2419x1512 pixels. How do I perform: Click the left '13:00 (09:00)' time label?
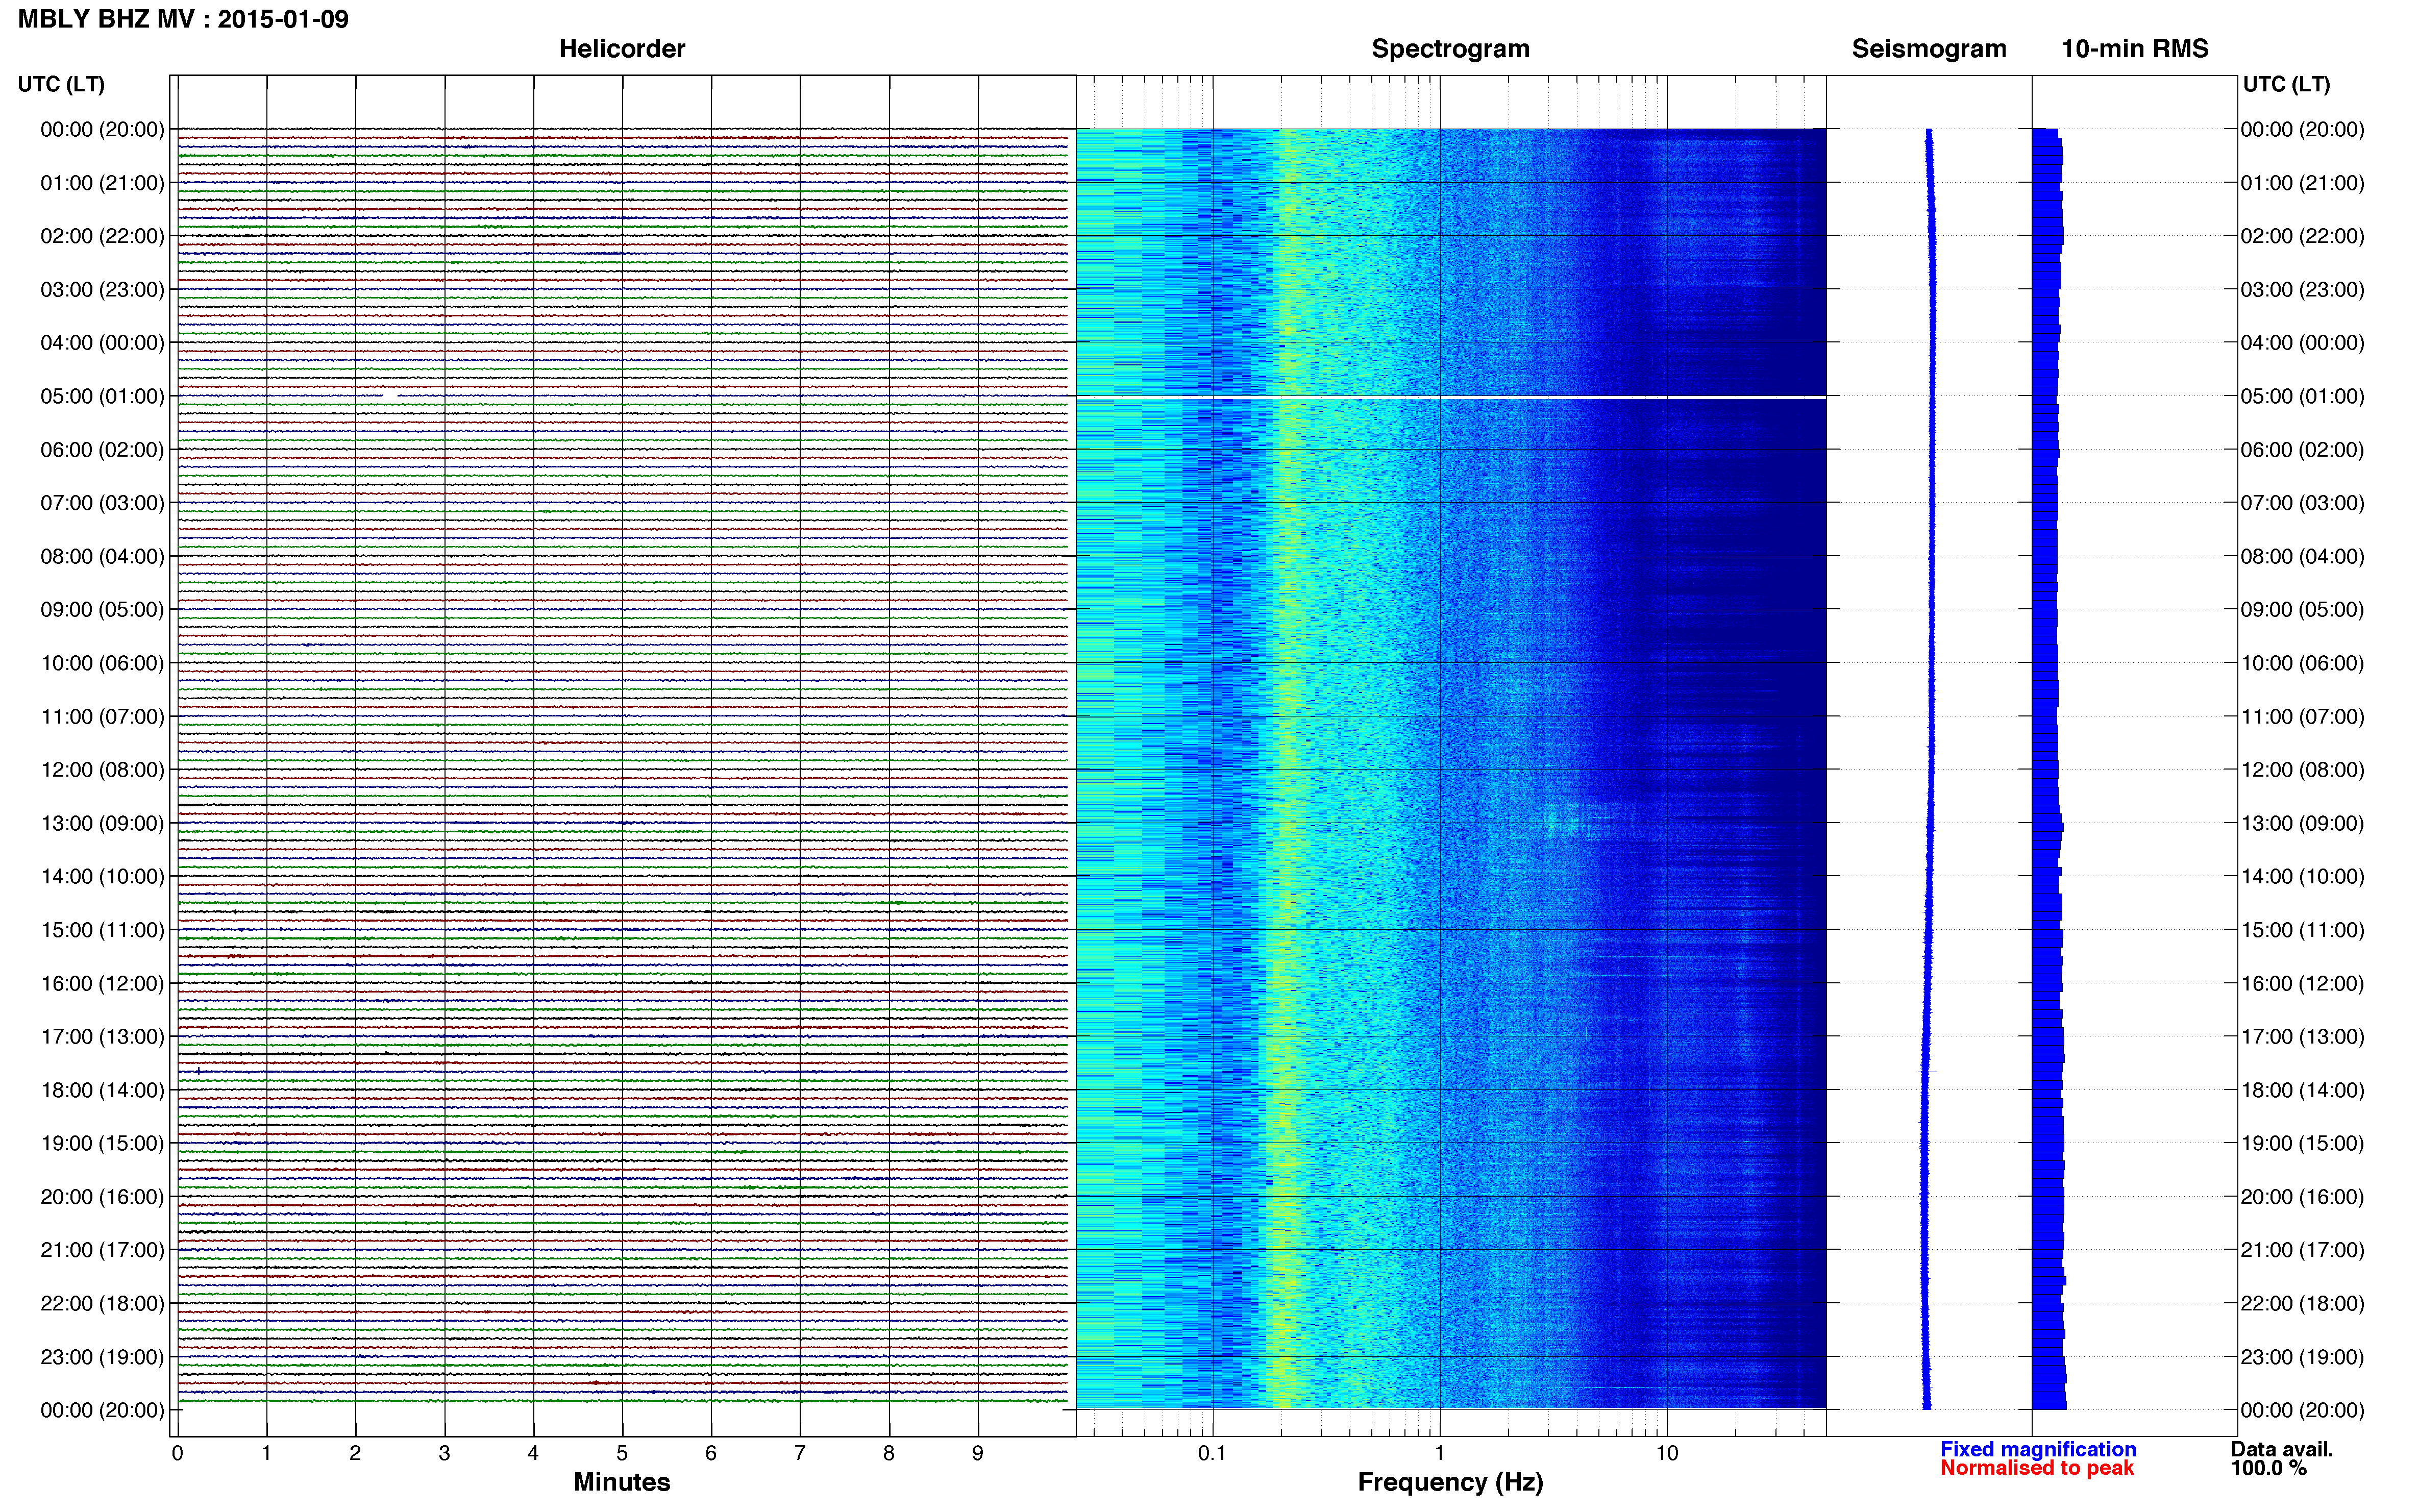click(x=102, y=823)
